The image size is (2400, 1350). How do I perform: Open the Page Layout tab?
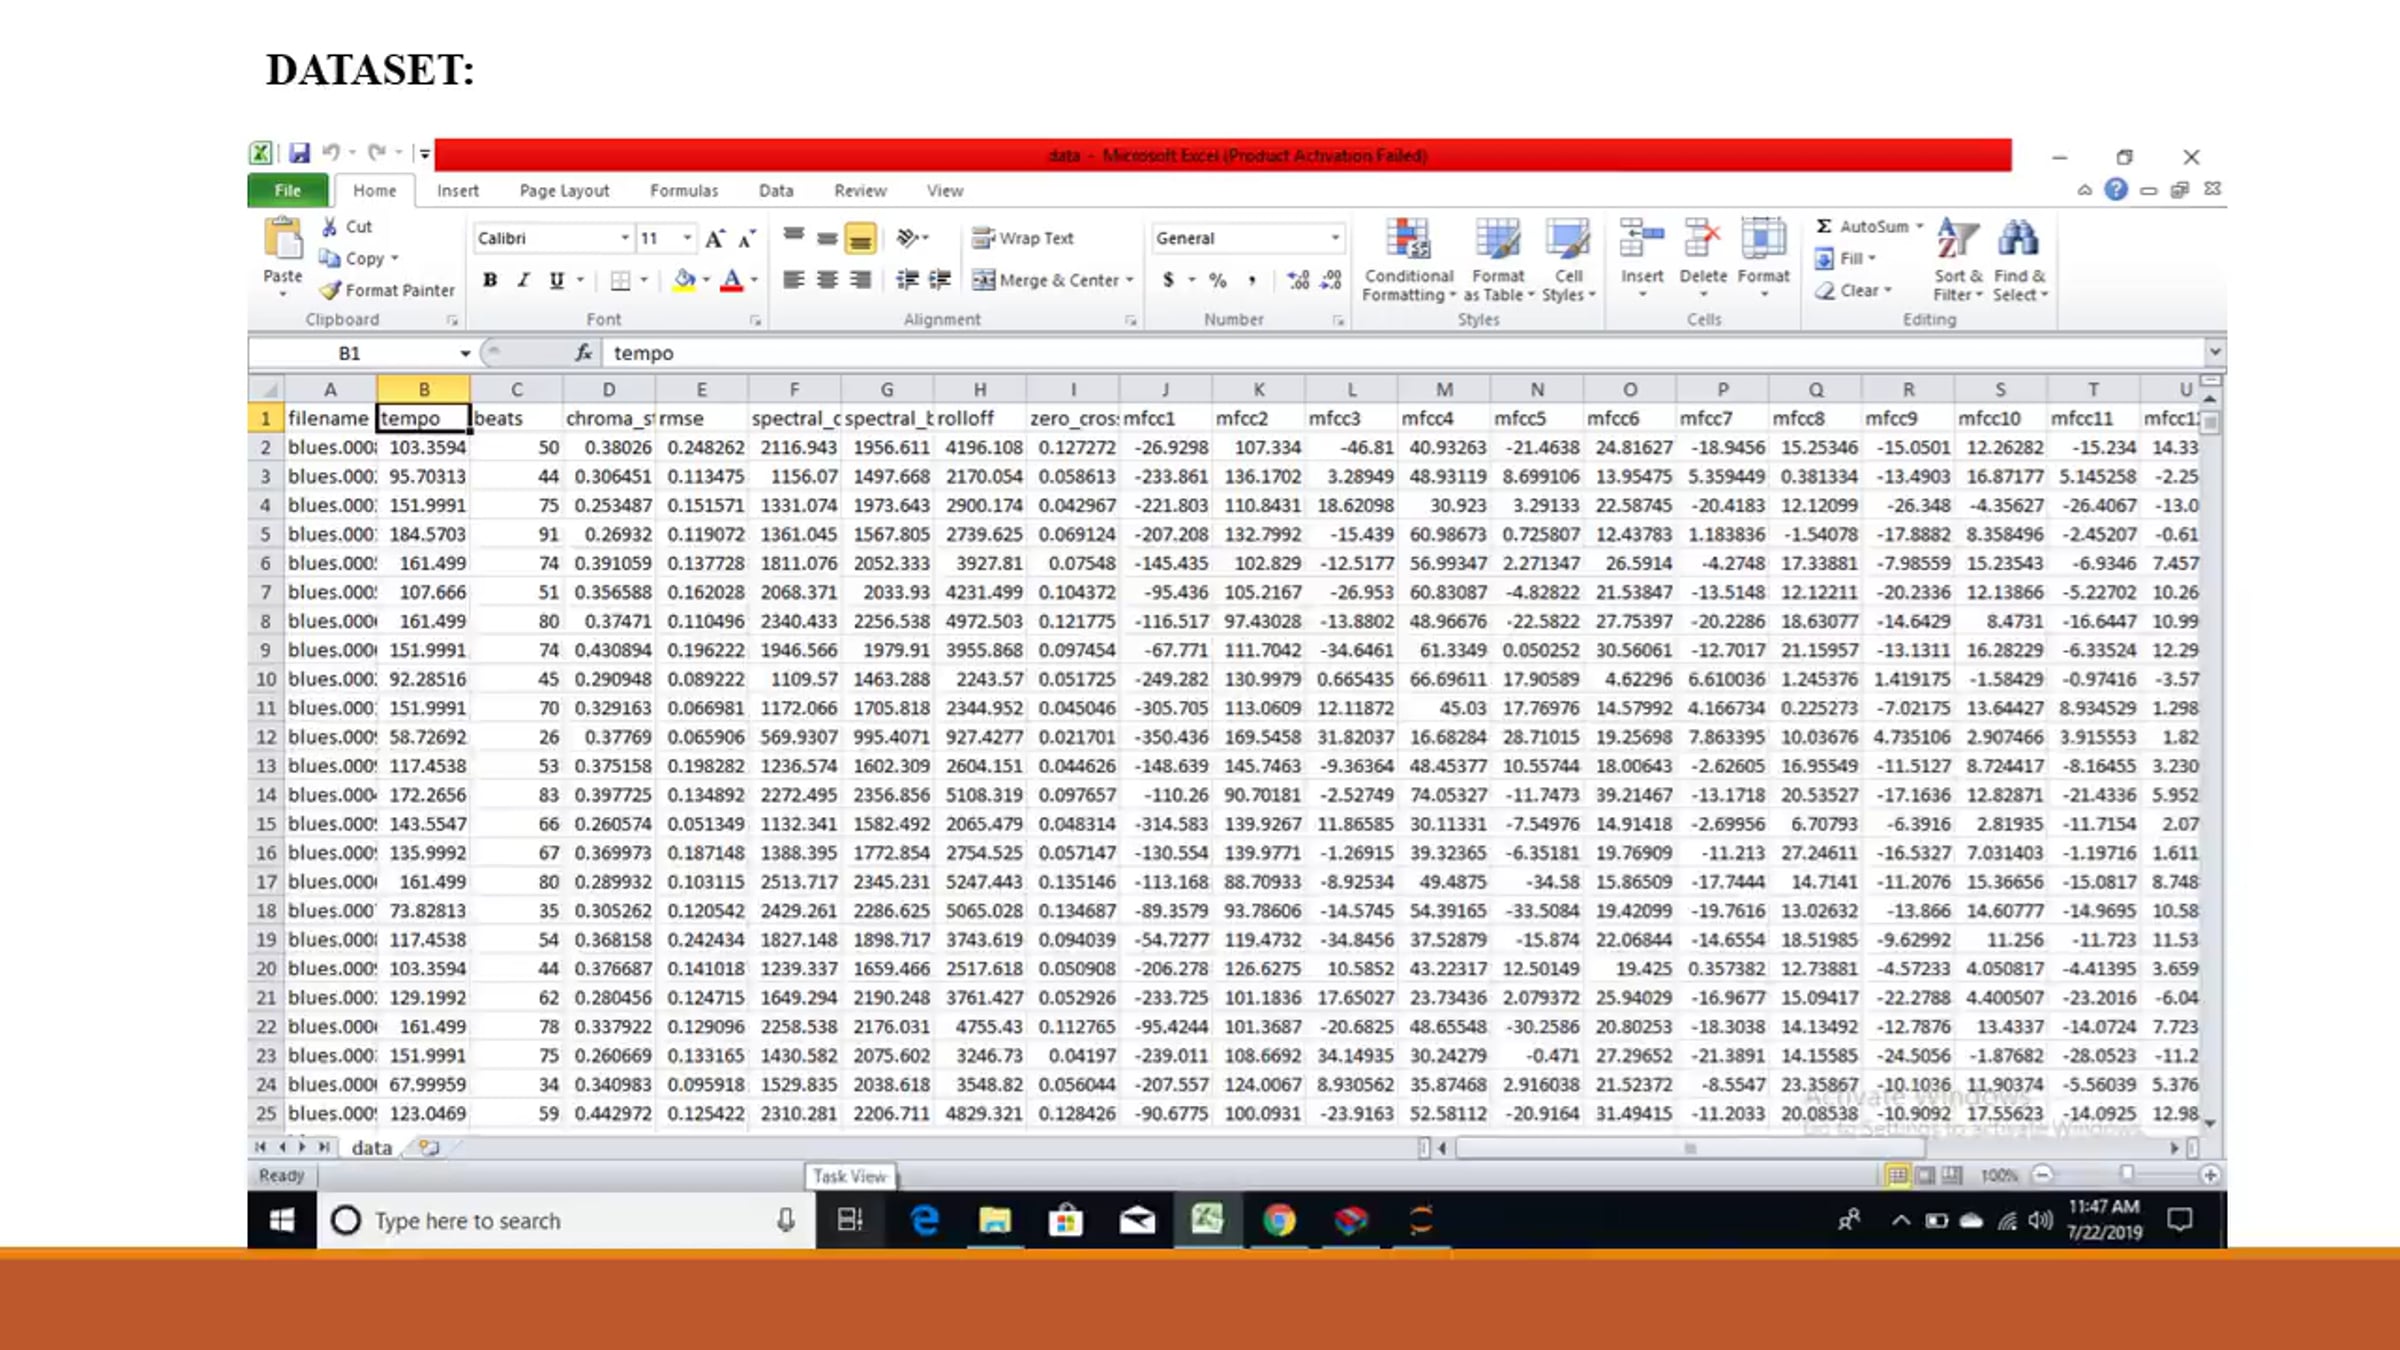563,190
